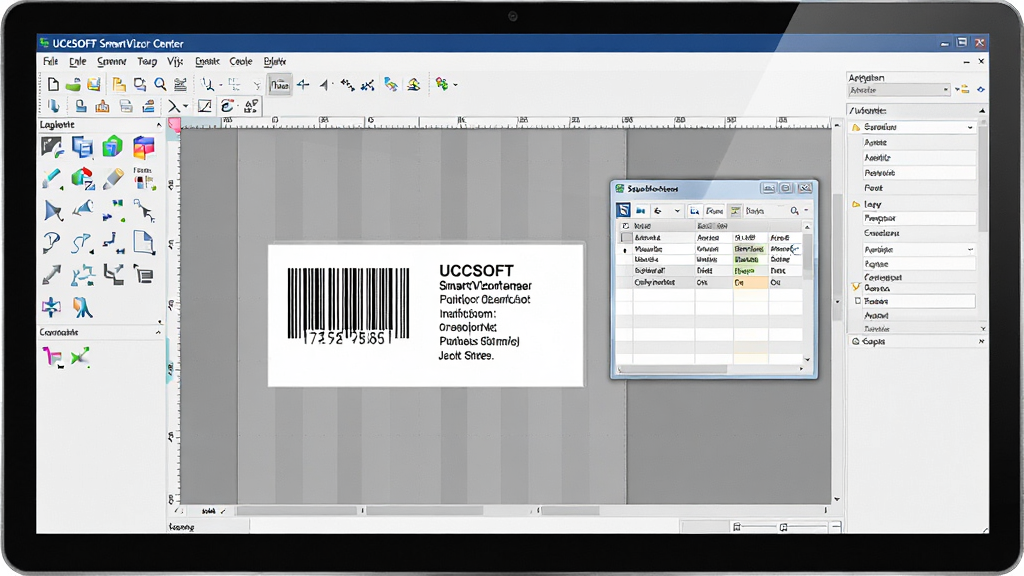1024x576 pixels.
Task: Click the swirl 'e' icon with the red accent
Action: (x=227, y=106)
